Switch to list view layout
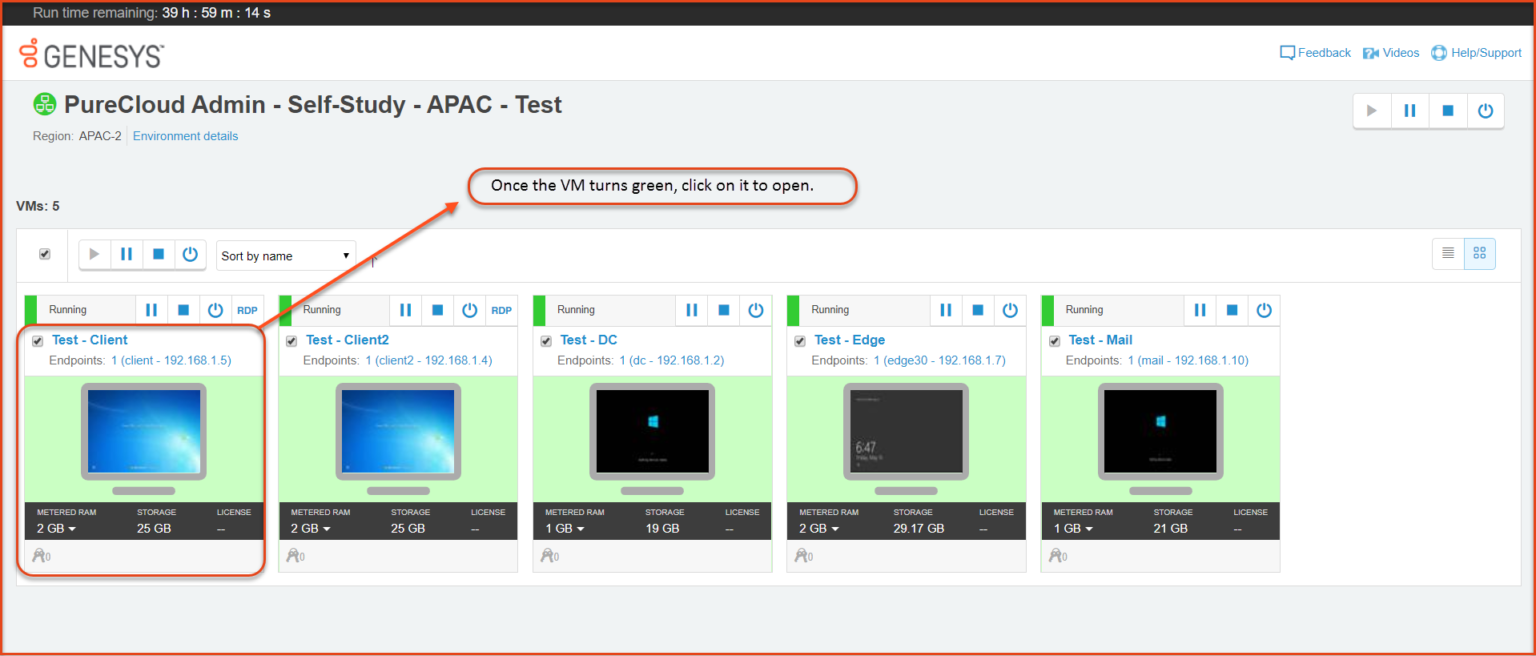 click(1448, 254)
